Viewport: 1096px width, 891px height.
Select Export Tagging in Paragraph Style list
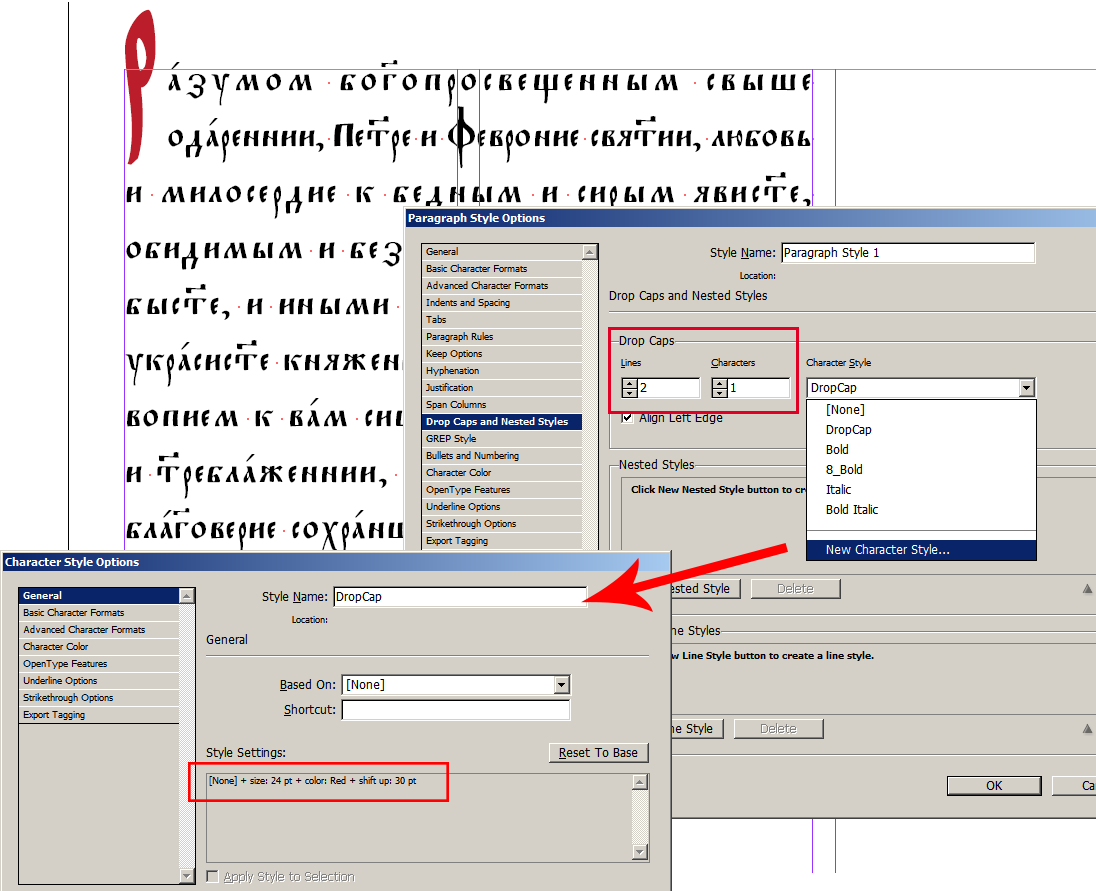502,541
